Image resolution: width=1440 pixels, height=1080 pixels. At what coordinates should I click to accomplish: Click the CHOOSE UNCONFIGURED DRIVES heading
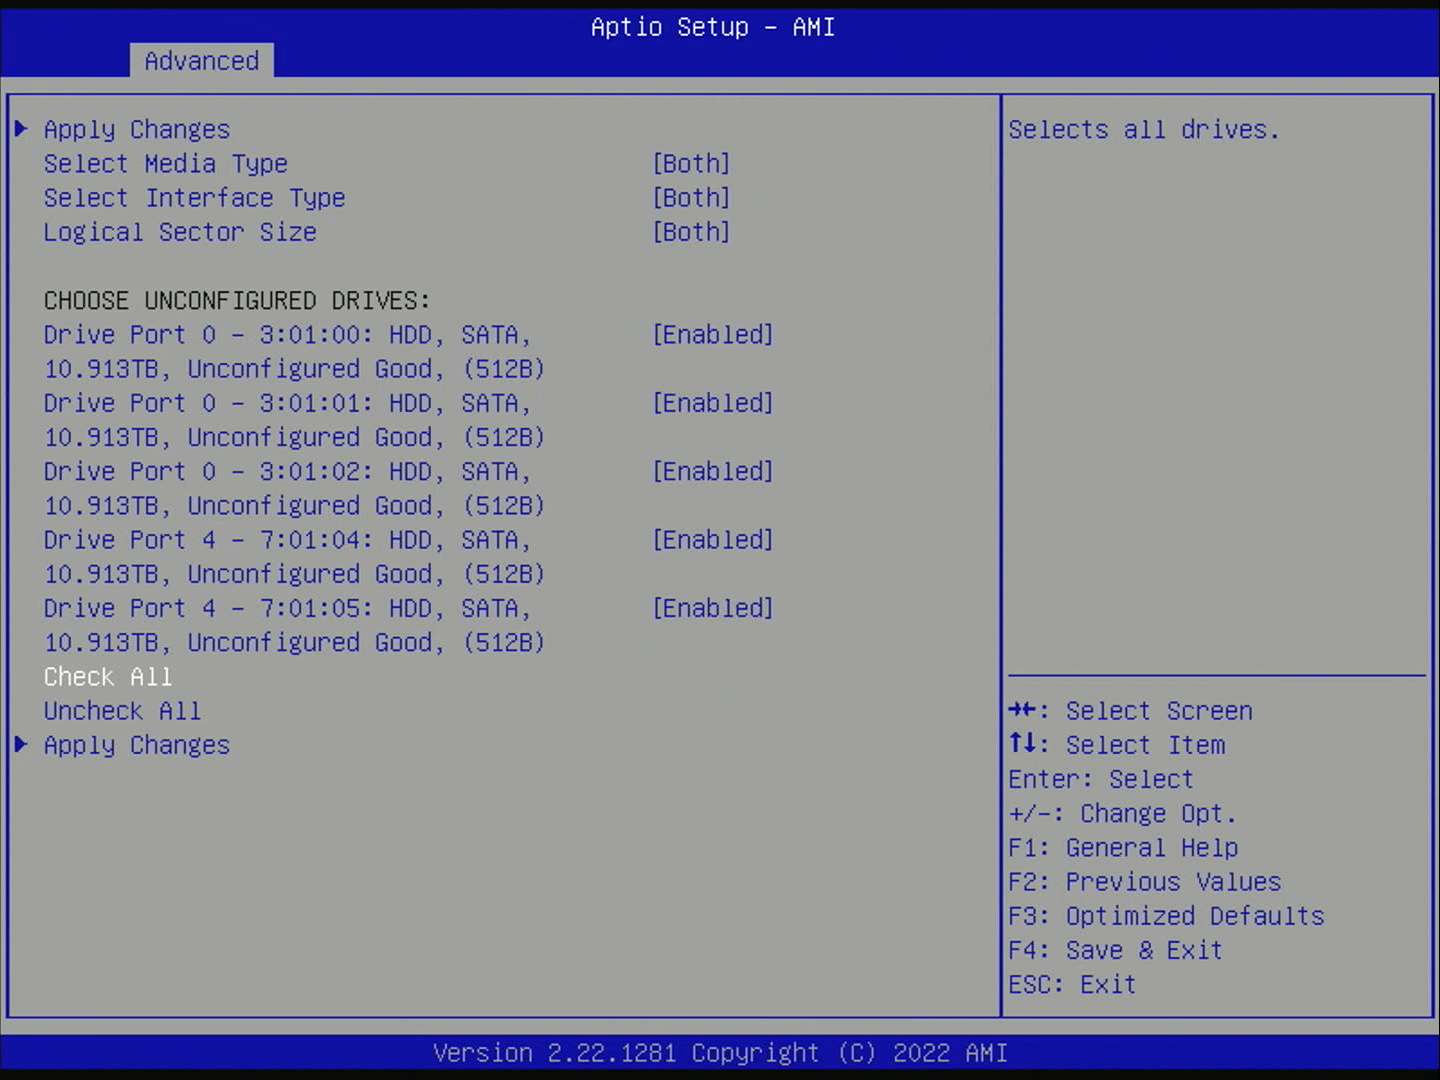click(237, 301)
